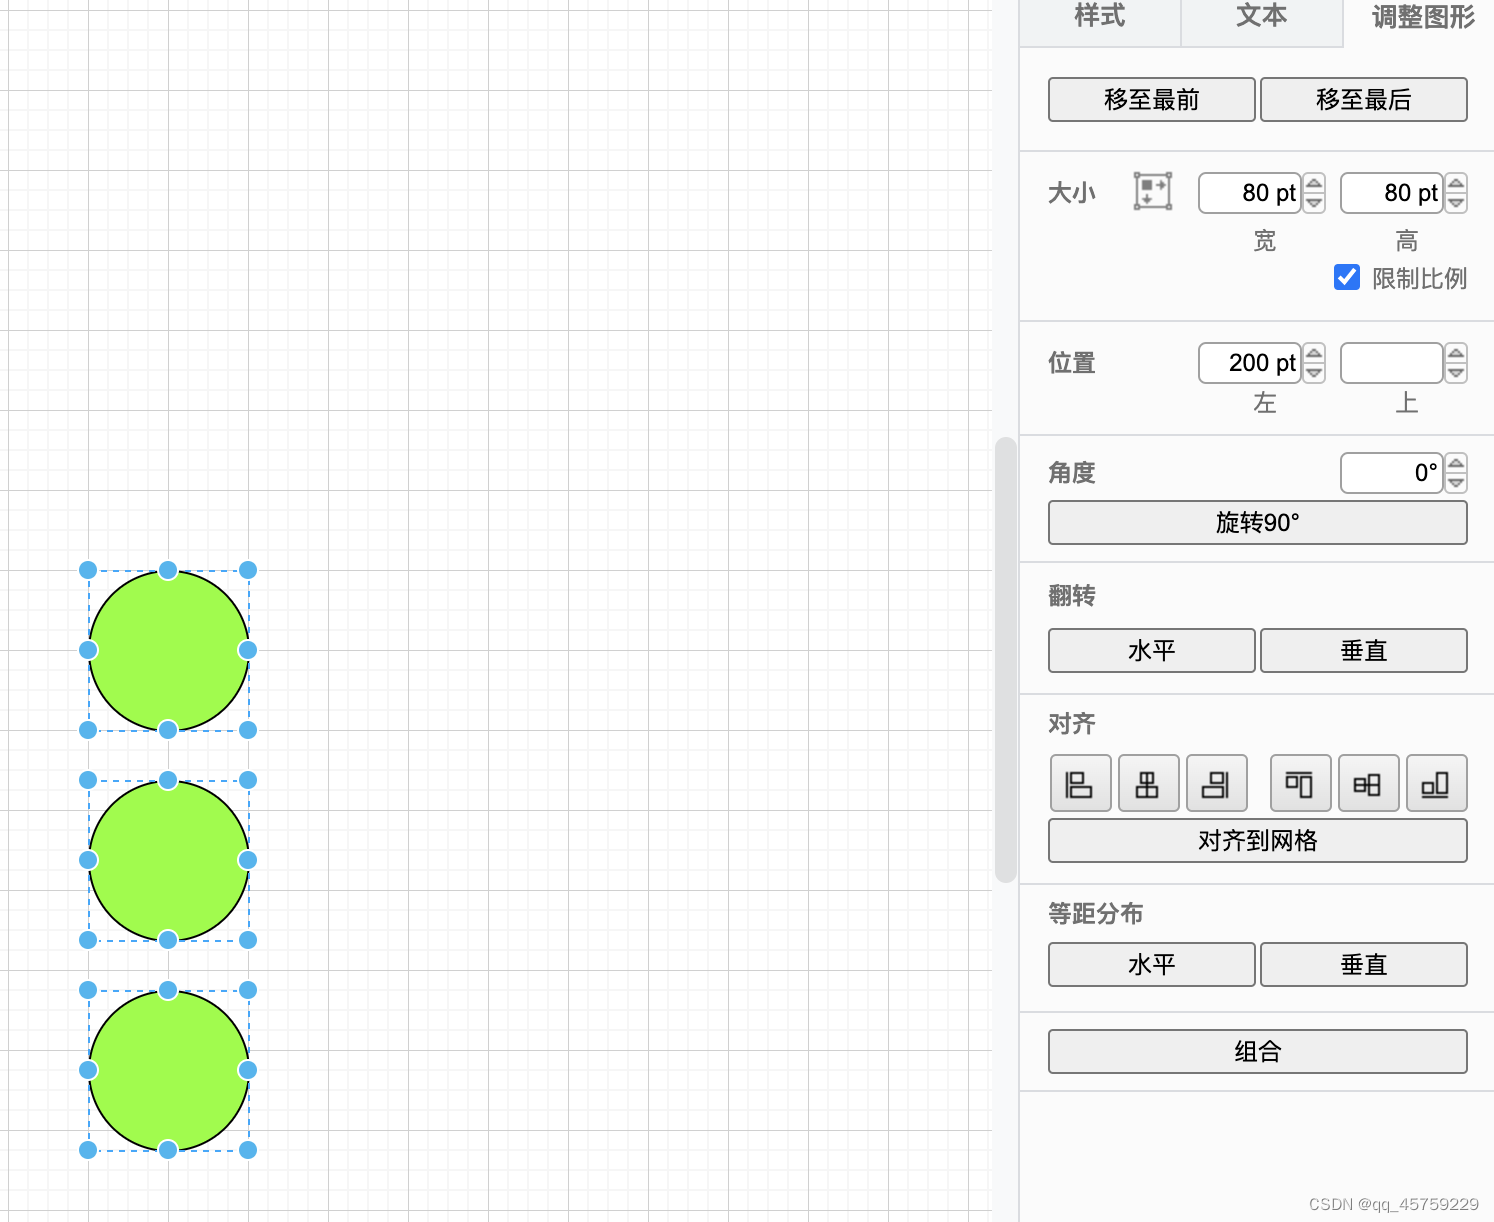1494x1222 pixels.
Task: Click middle circle's right-middle resize handle
Action: click(x=248, y=860)
